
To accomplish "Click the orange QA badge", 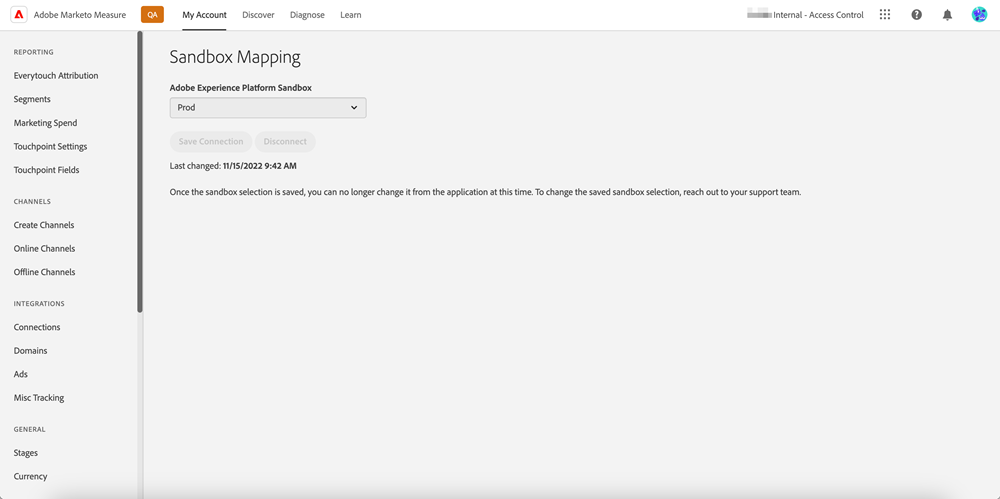I will (152, 15).
